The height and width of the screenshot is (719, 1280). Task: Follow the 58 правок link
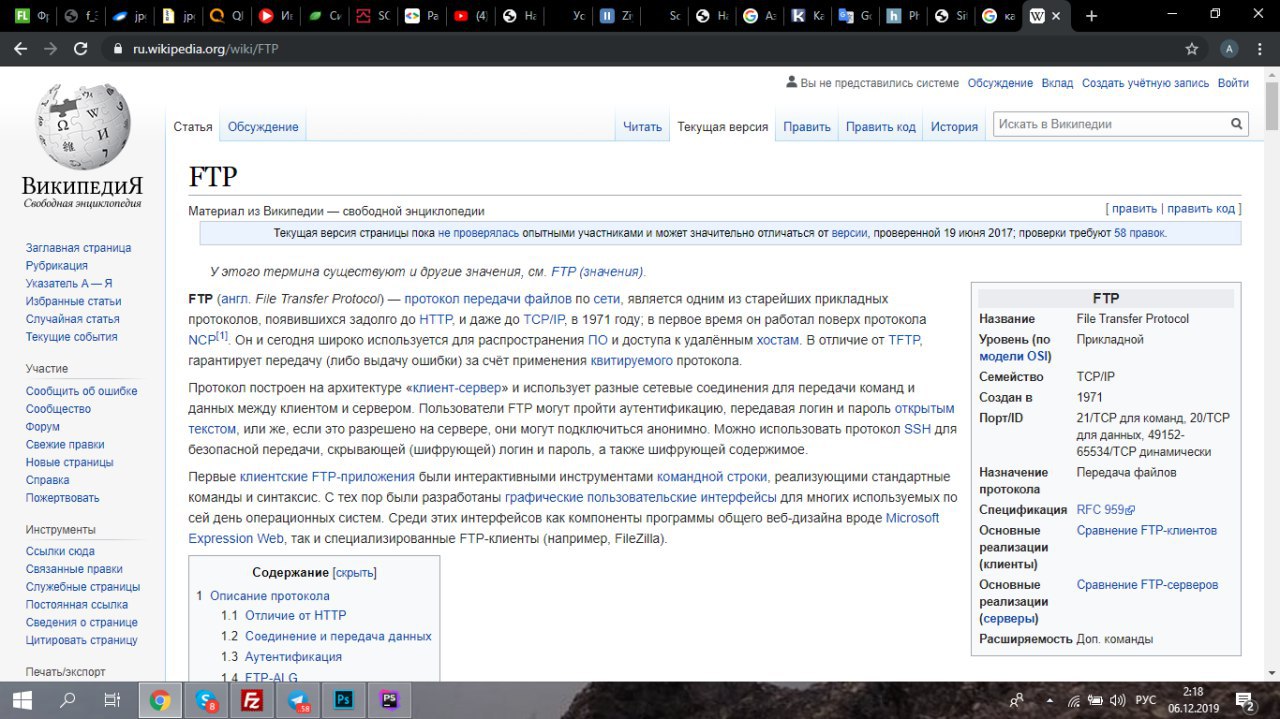point(1139,233)
